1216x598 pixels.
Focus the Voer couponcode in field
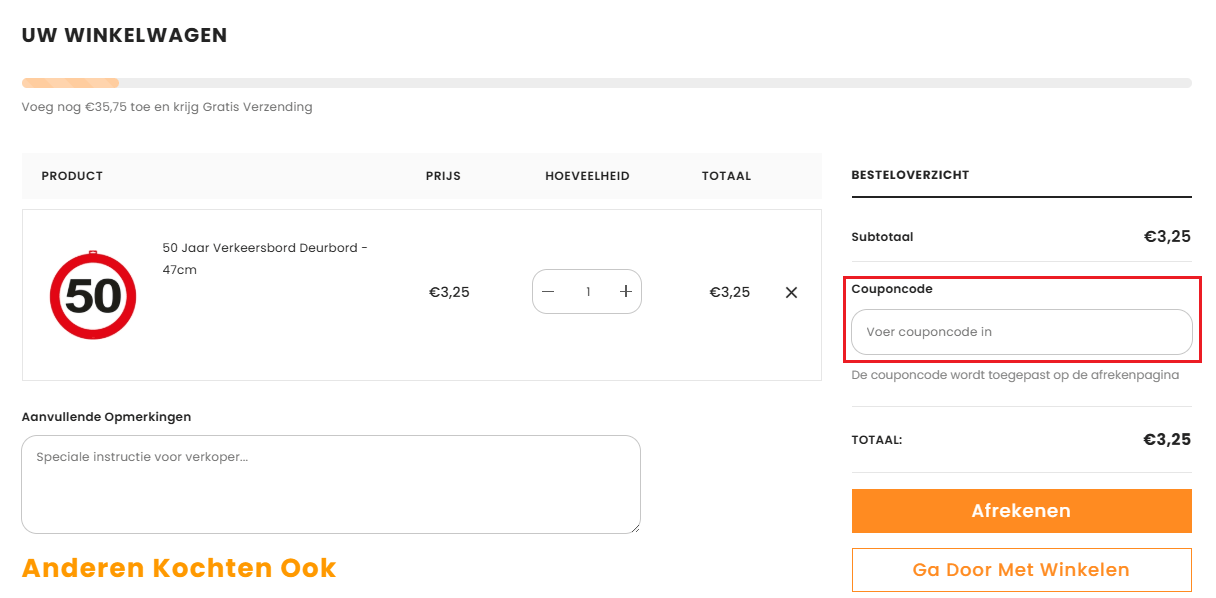[x=1021, y=332]
